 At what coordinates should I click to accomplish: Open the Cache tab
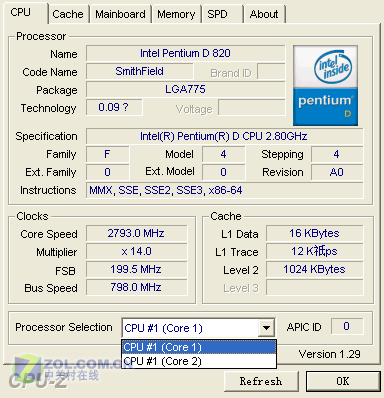[68, 14]
